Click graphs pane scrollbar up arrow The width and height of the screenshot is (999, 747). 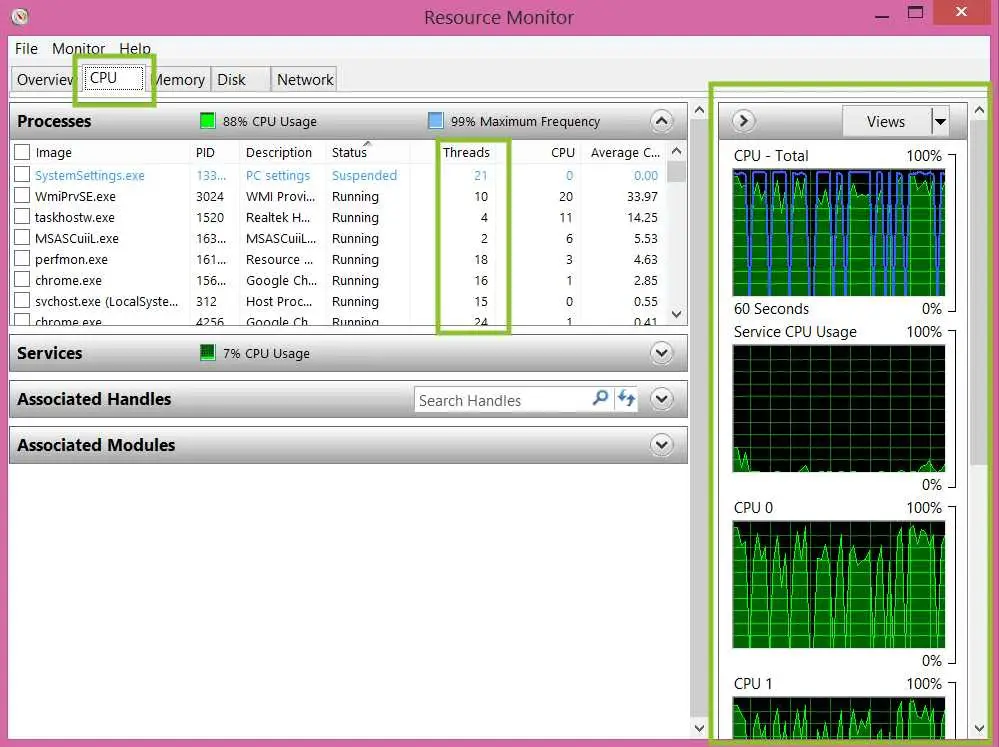979,110
